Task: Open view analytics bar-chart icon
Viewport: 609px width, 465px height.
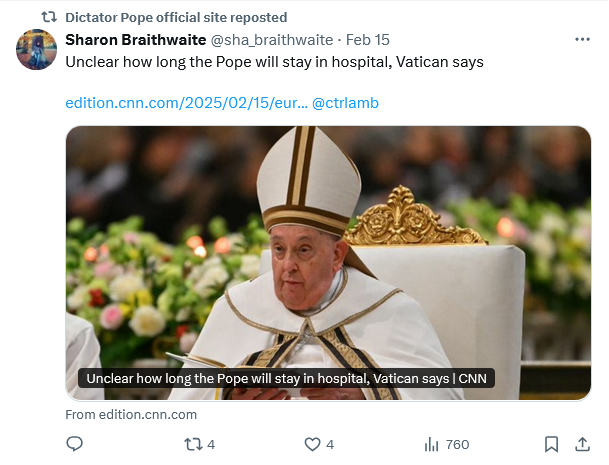Action: (x=432, y=444)
